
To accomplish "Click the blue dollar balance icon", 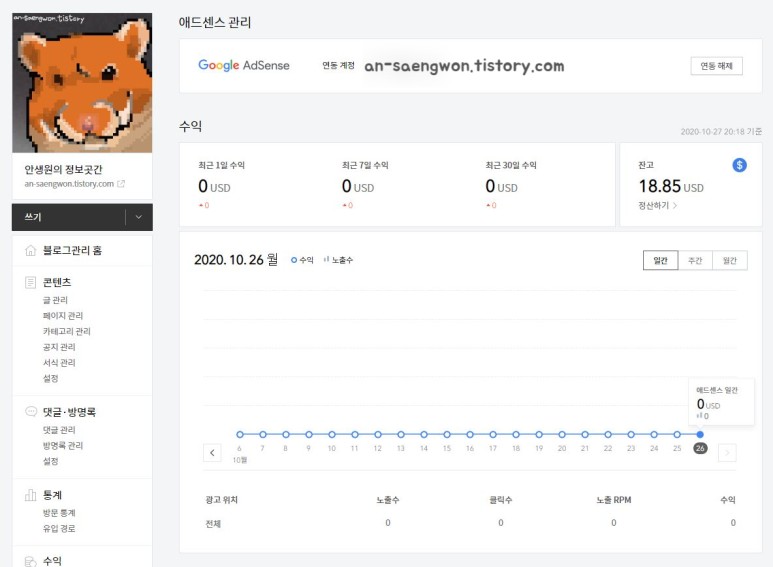I will [739, 165].
